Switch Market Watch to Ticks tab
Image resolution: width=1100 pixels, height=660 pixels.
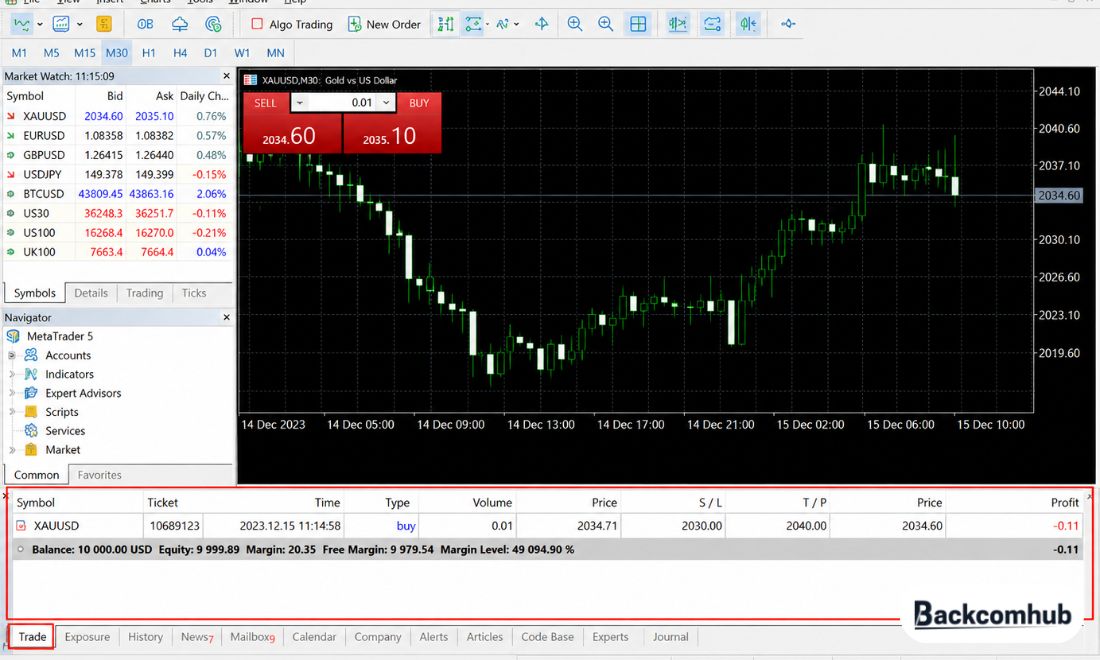tap(194, 293)
